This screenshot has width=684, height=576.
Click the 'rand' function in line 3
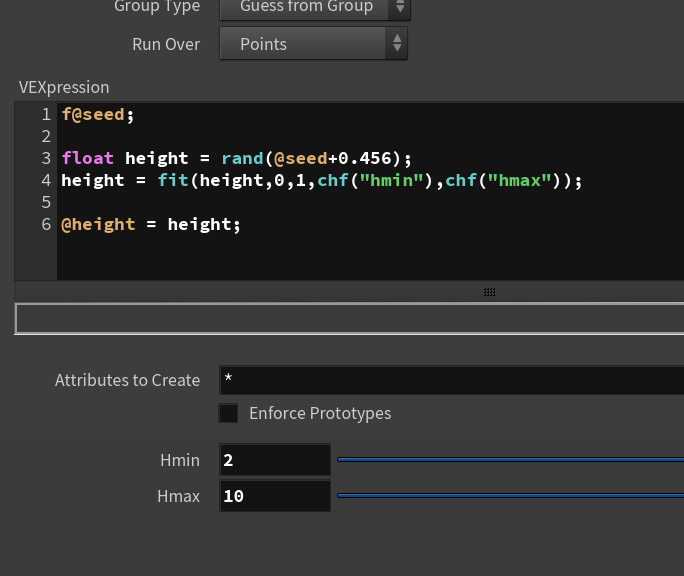coord(242,158)
